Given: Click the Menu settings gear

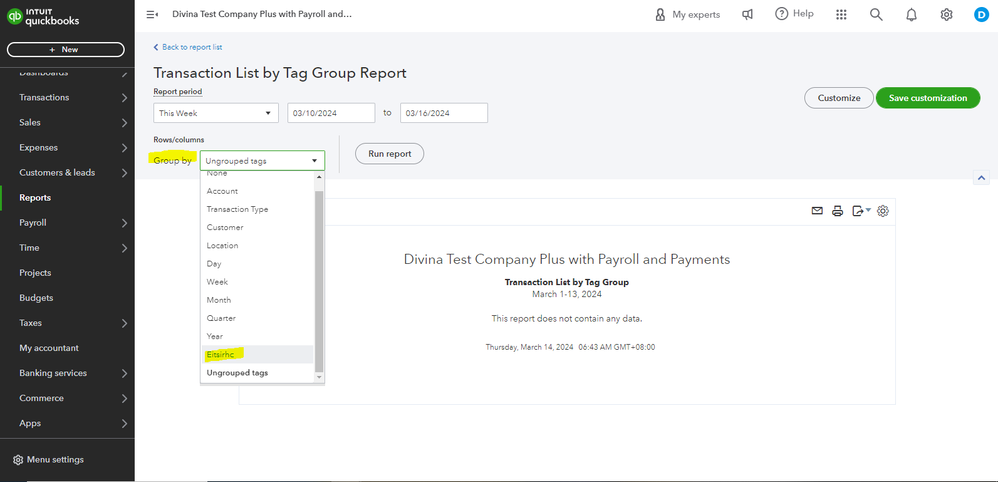Looking at the screenshot, I should coord(18,460).
